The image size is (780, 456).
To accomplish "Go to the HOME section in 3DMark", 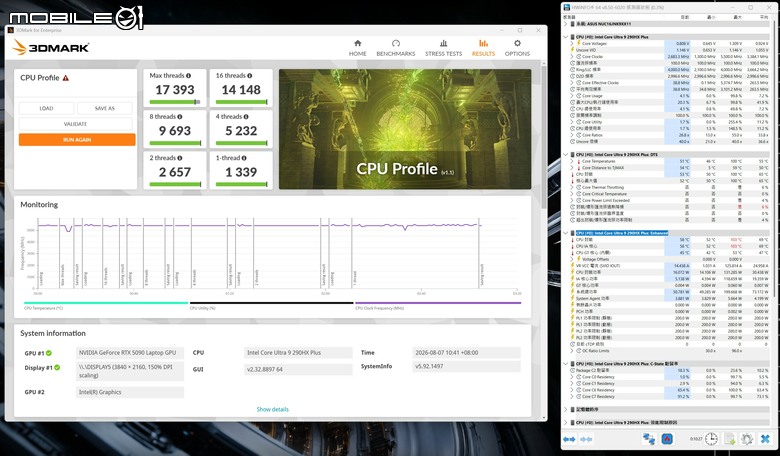I will [x=357, y=48].
